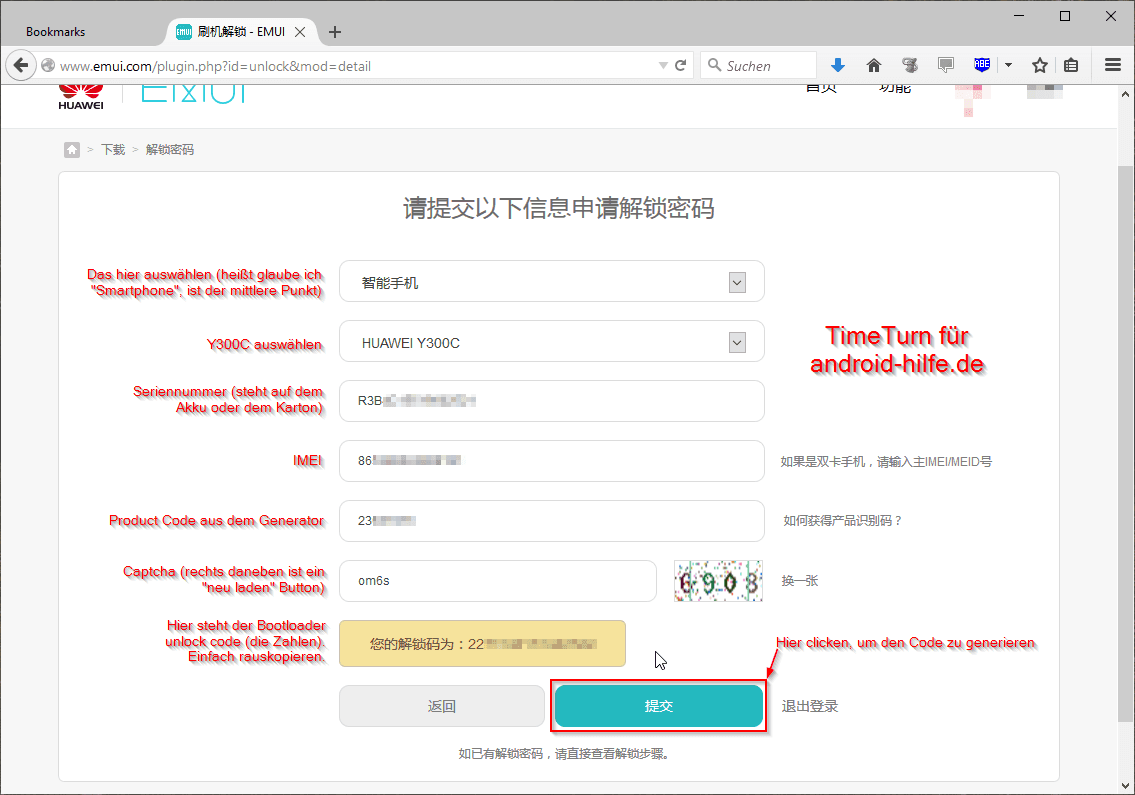1135x795 pixels.
Task: Bookmark this page with the star icon
Action: click(x=1039, y=65)
